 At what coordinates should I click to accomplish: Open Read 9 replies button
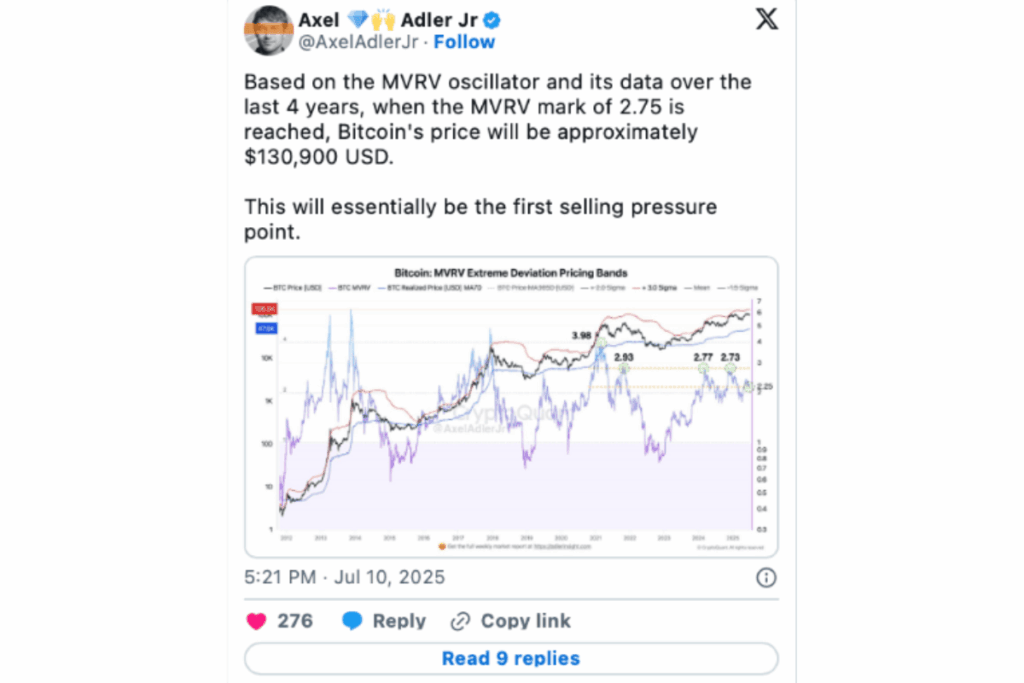coord(511,658)
